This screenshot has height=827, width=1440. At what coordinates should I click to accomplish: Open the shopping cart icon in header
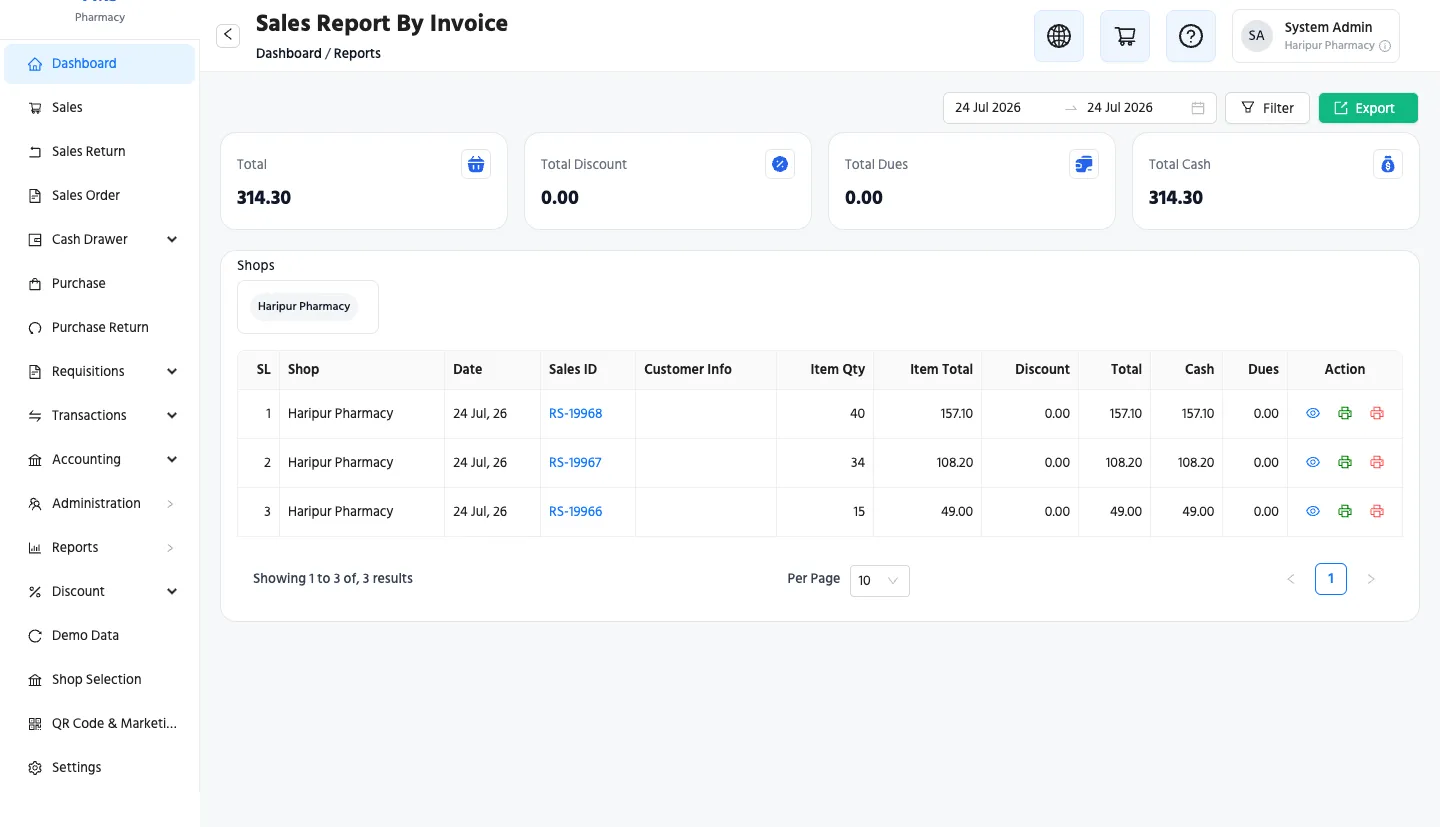tap(1125, 36)
